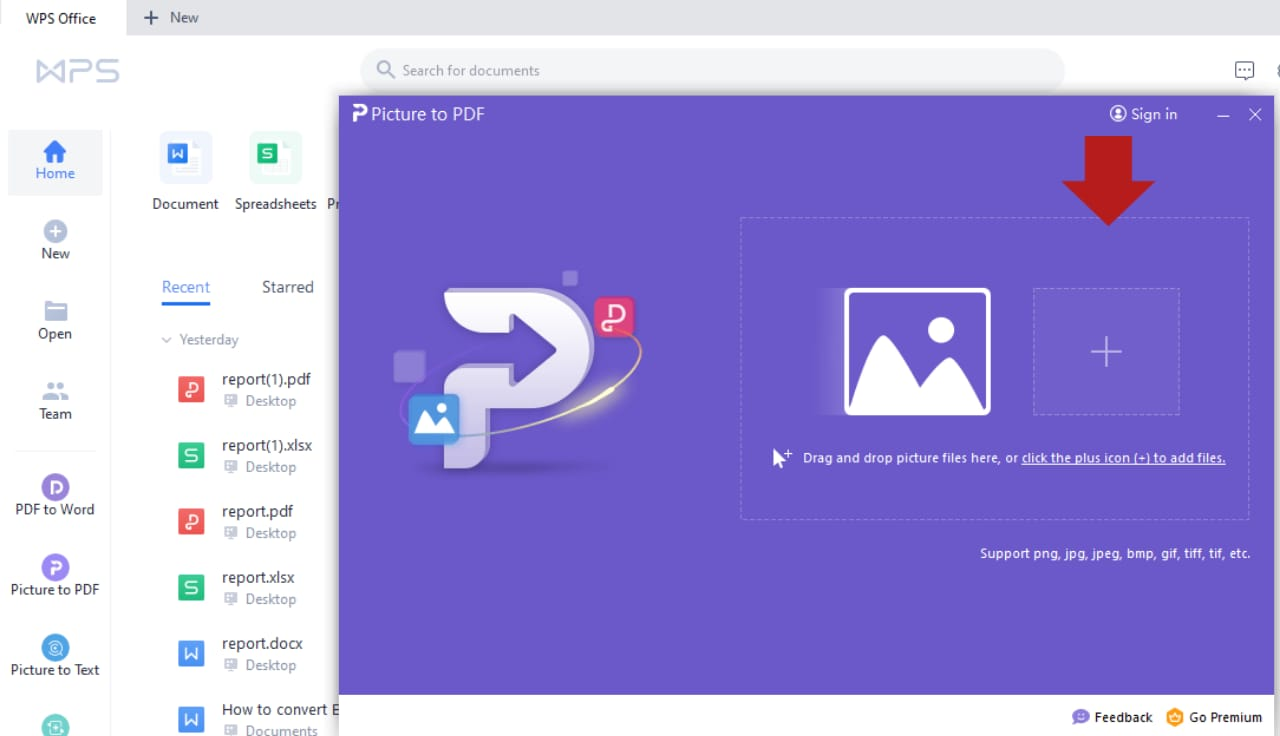The image size is (1280, 736).
Task: Click the New sidebar icon
Action: [x=55, y=240]
